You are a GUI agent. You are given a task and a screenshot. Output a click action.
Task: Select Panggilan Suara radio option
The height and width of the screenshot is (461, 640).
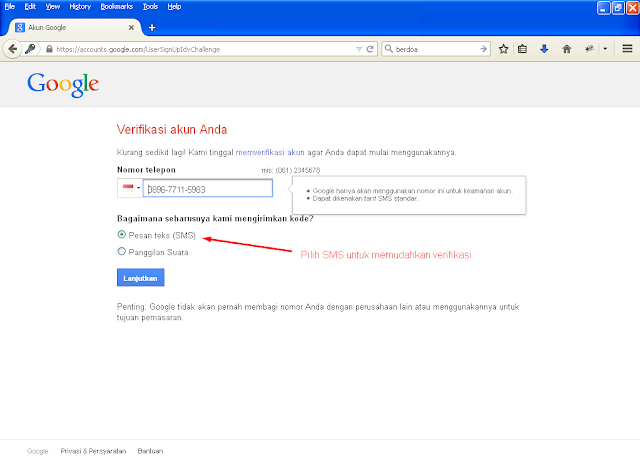(122, 252)
